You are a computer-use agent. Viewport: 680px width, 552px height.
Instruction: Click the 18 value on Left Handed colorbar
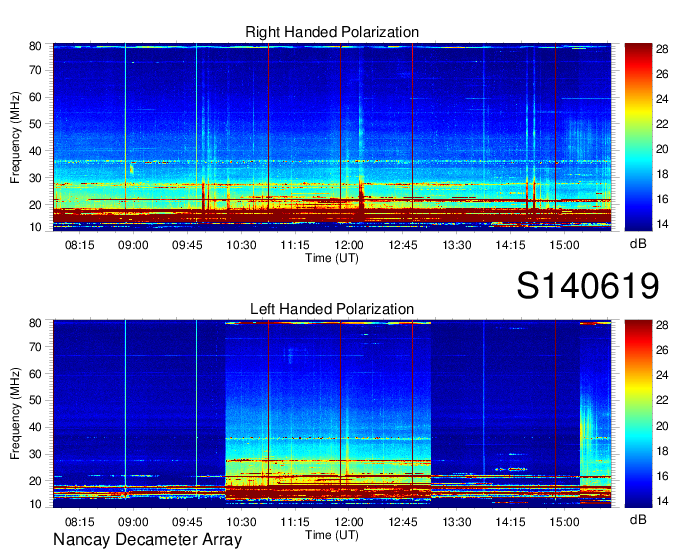point(662,451)
